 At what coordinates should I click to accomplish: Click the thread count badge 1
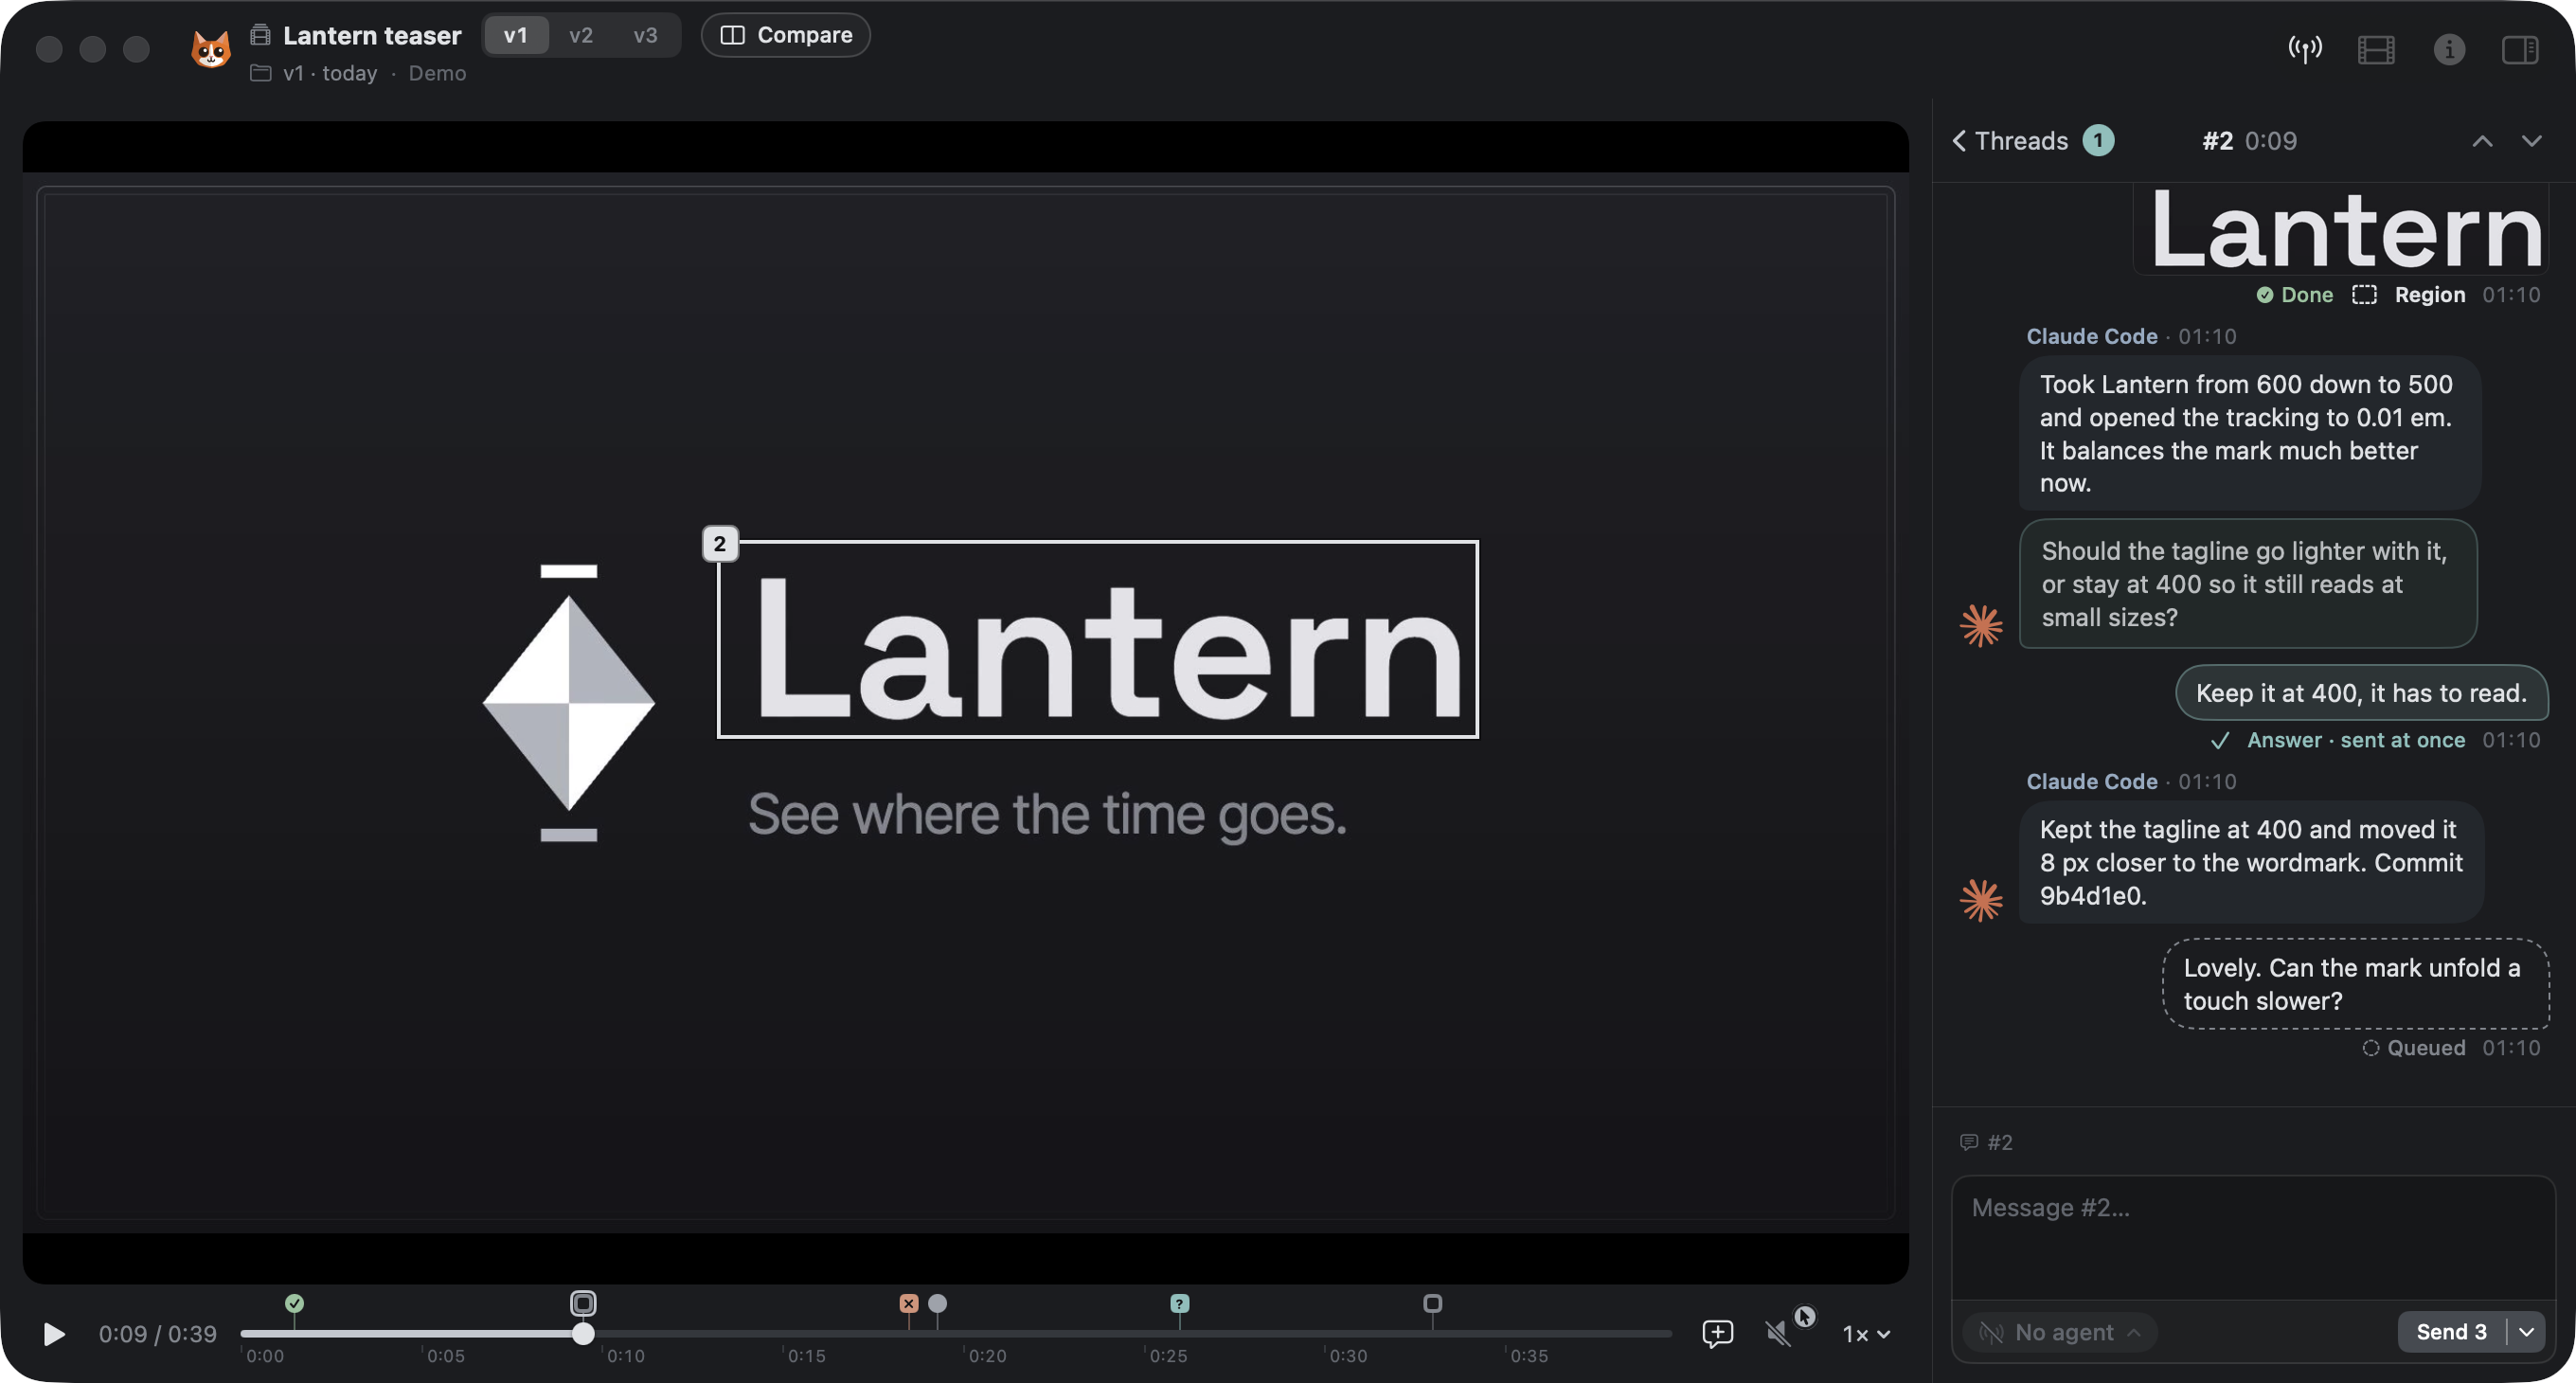(x=2098, y=141)
